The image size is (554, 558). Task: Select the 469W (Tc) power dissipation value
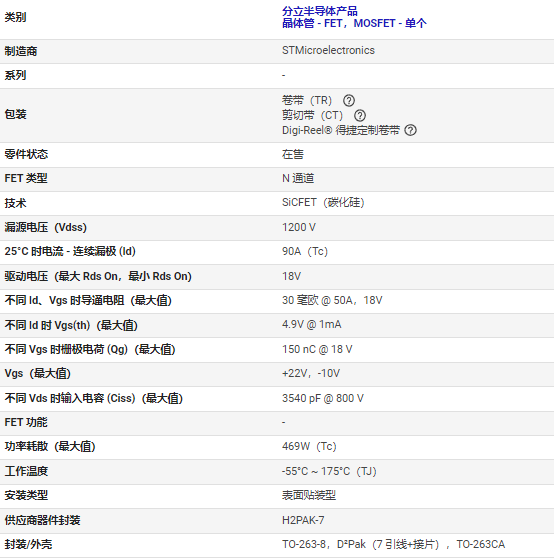pos(309,446)
